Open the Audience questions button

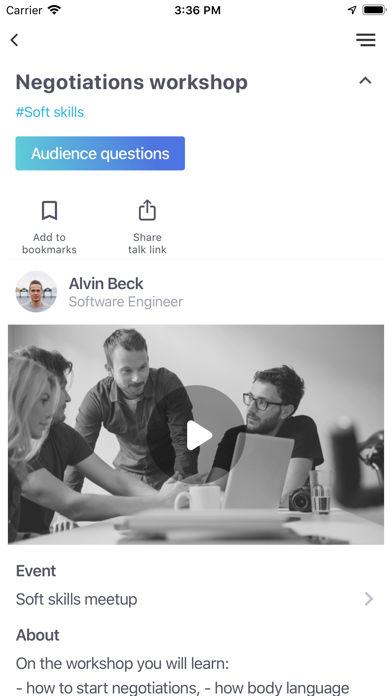[100, 153]
